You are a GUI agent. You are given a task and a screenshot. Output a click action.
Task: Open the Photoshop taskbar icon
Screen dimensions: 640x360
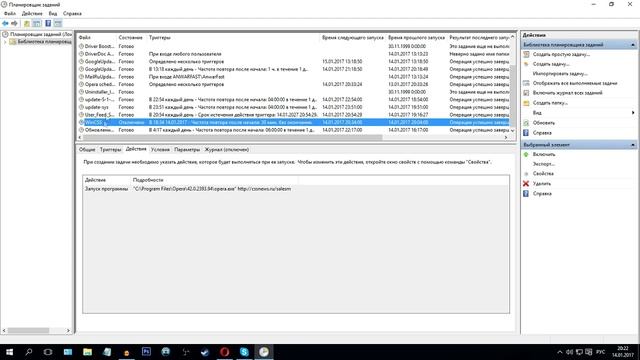[146, 352]
